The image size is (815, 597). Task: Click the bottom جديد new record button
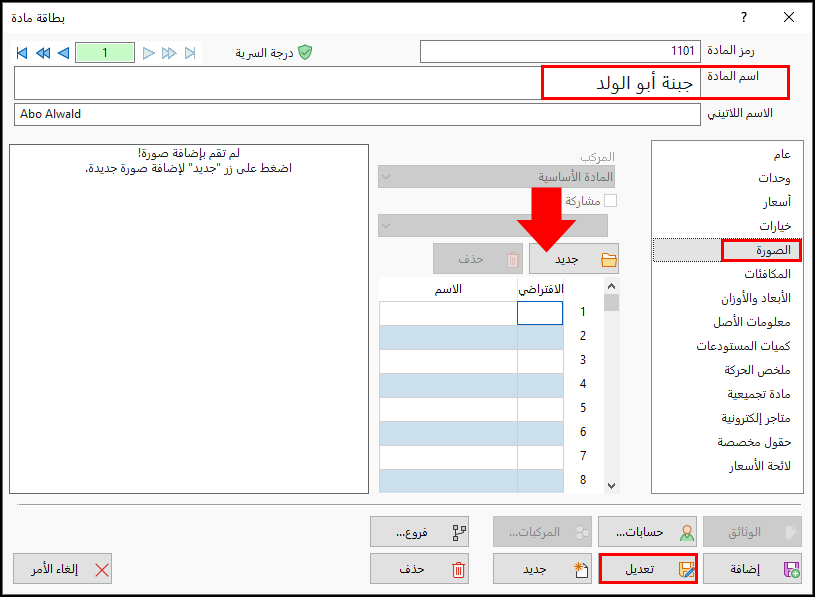point(542,569)
